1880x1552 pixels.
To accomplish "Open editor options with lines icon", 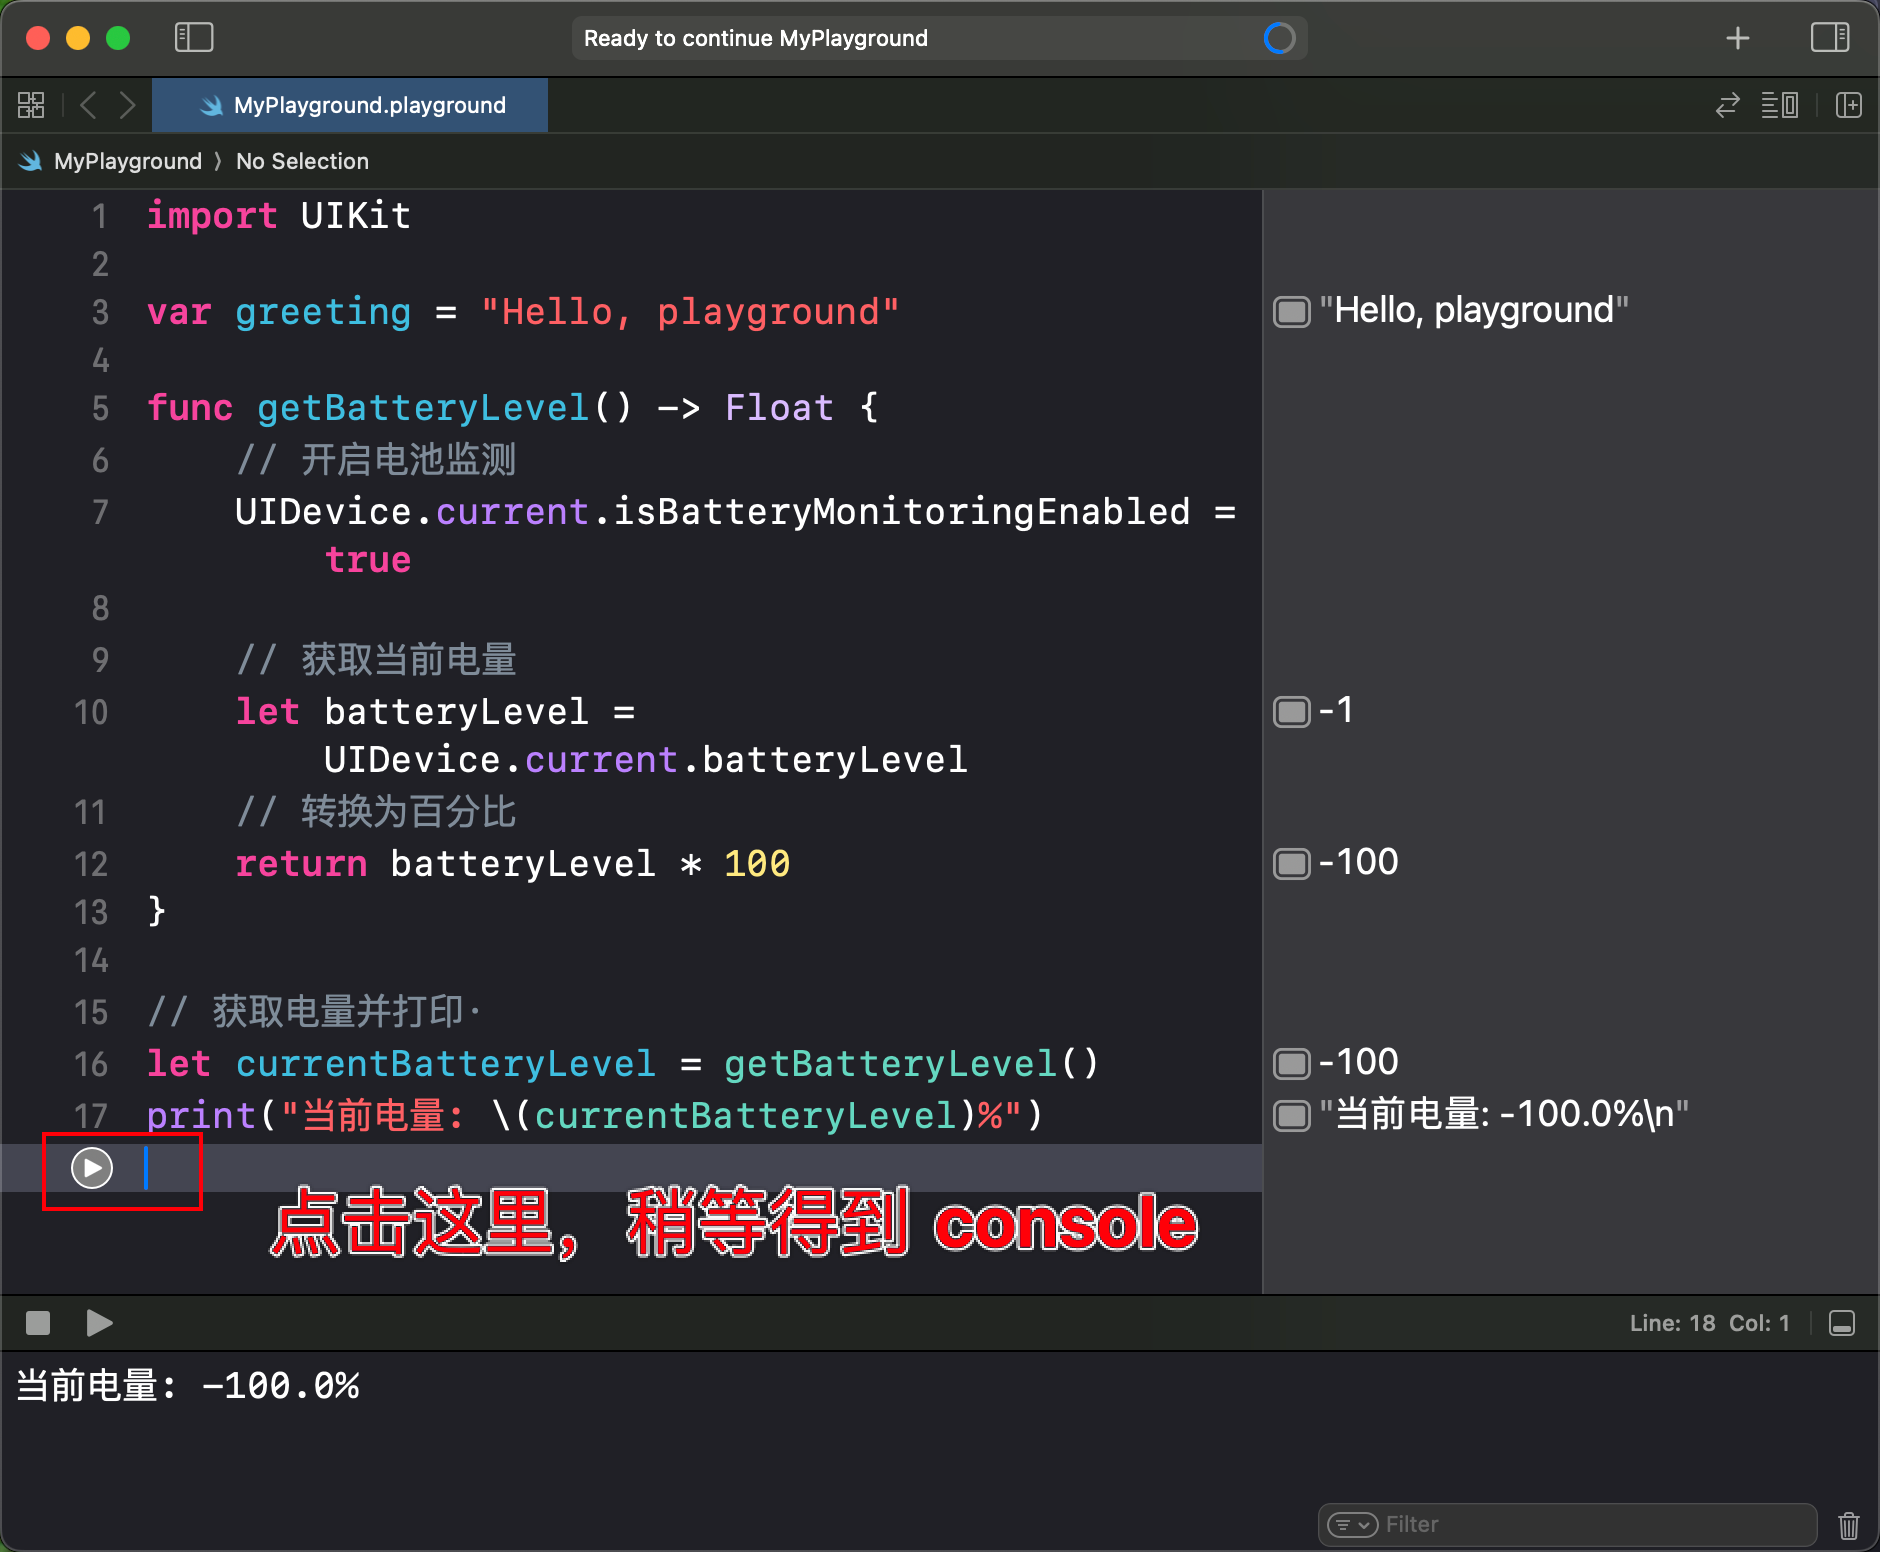I will [1780, 105].
